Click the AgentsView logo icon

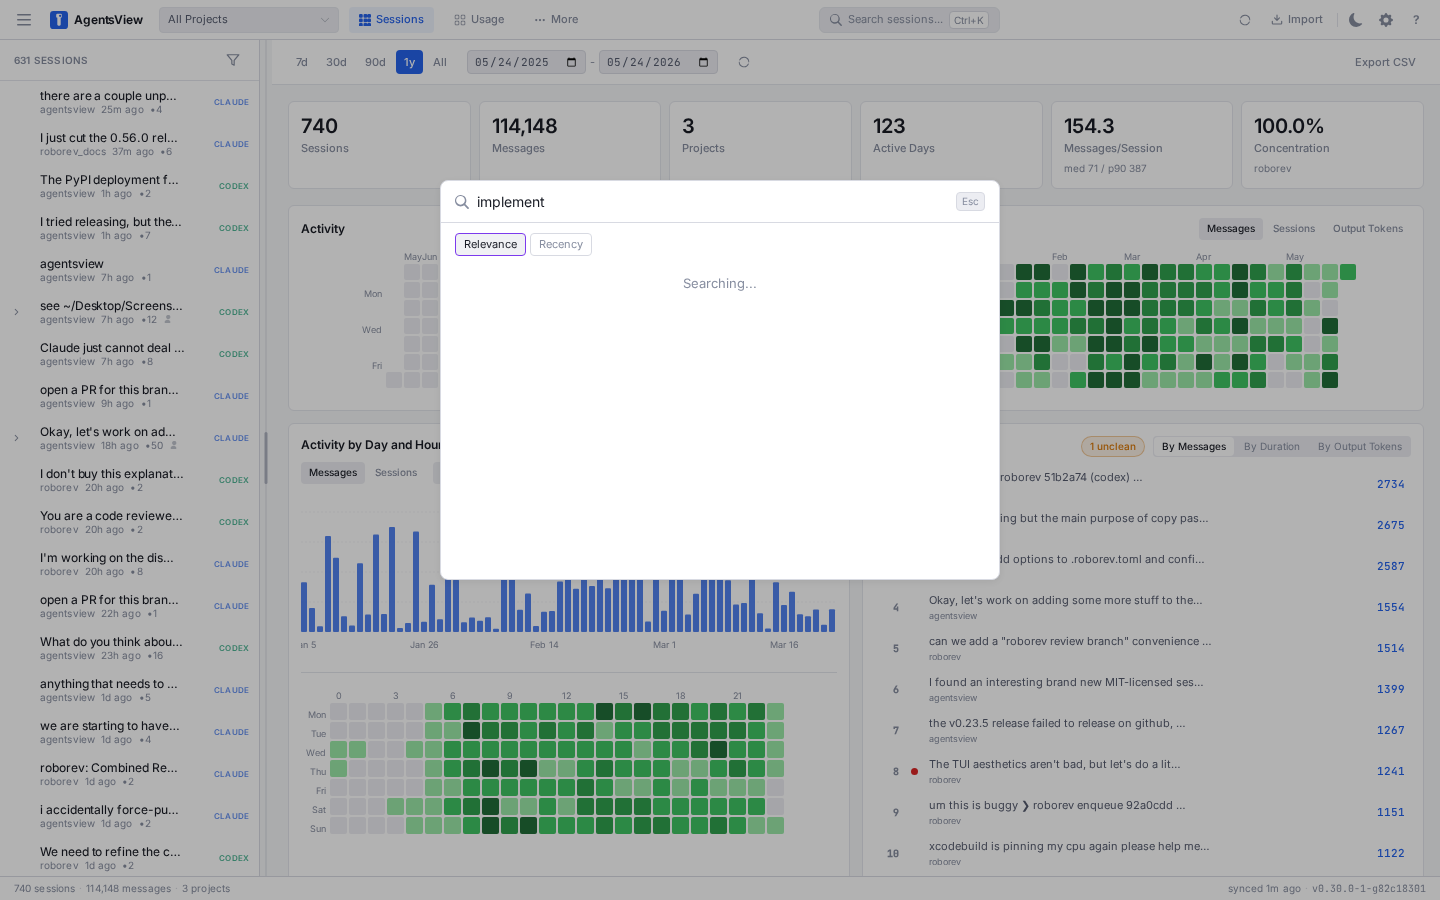click(59, 20)
